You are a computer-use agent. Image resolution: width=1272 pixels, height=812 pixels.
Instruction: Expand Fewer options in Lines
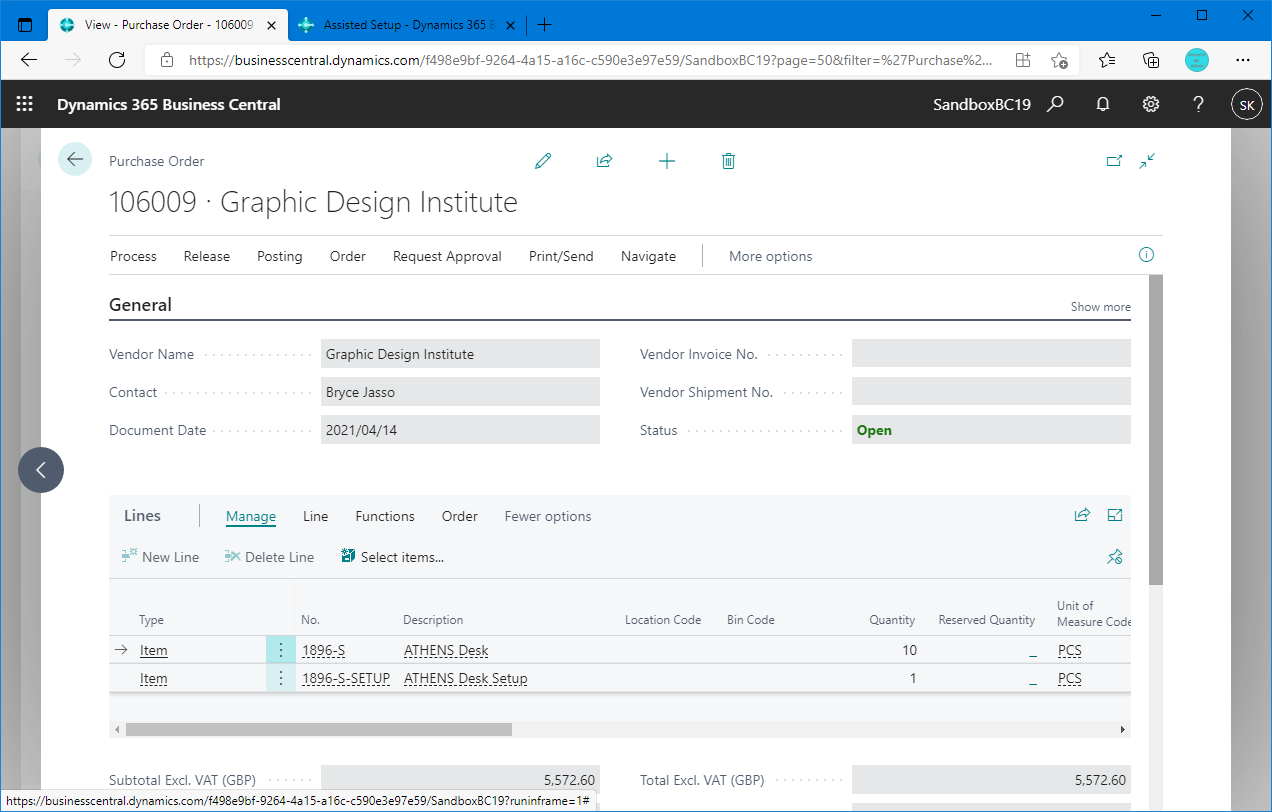click(x=548, y=516)
